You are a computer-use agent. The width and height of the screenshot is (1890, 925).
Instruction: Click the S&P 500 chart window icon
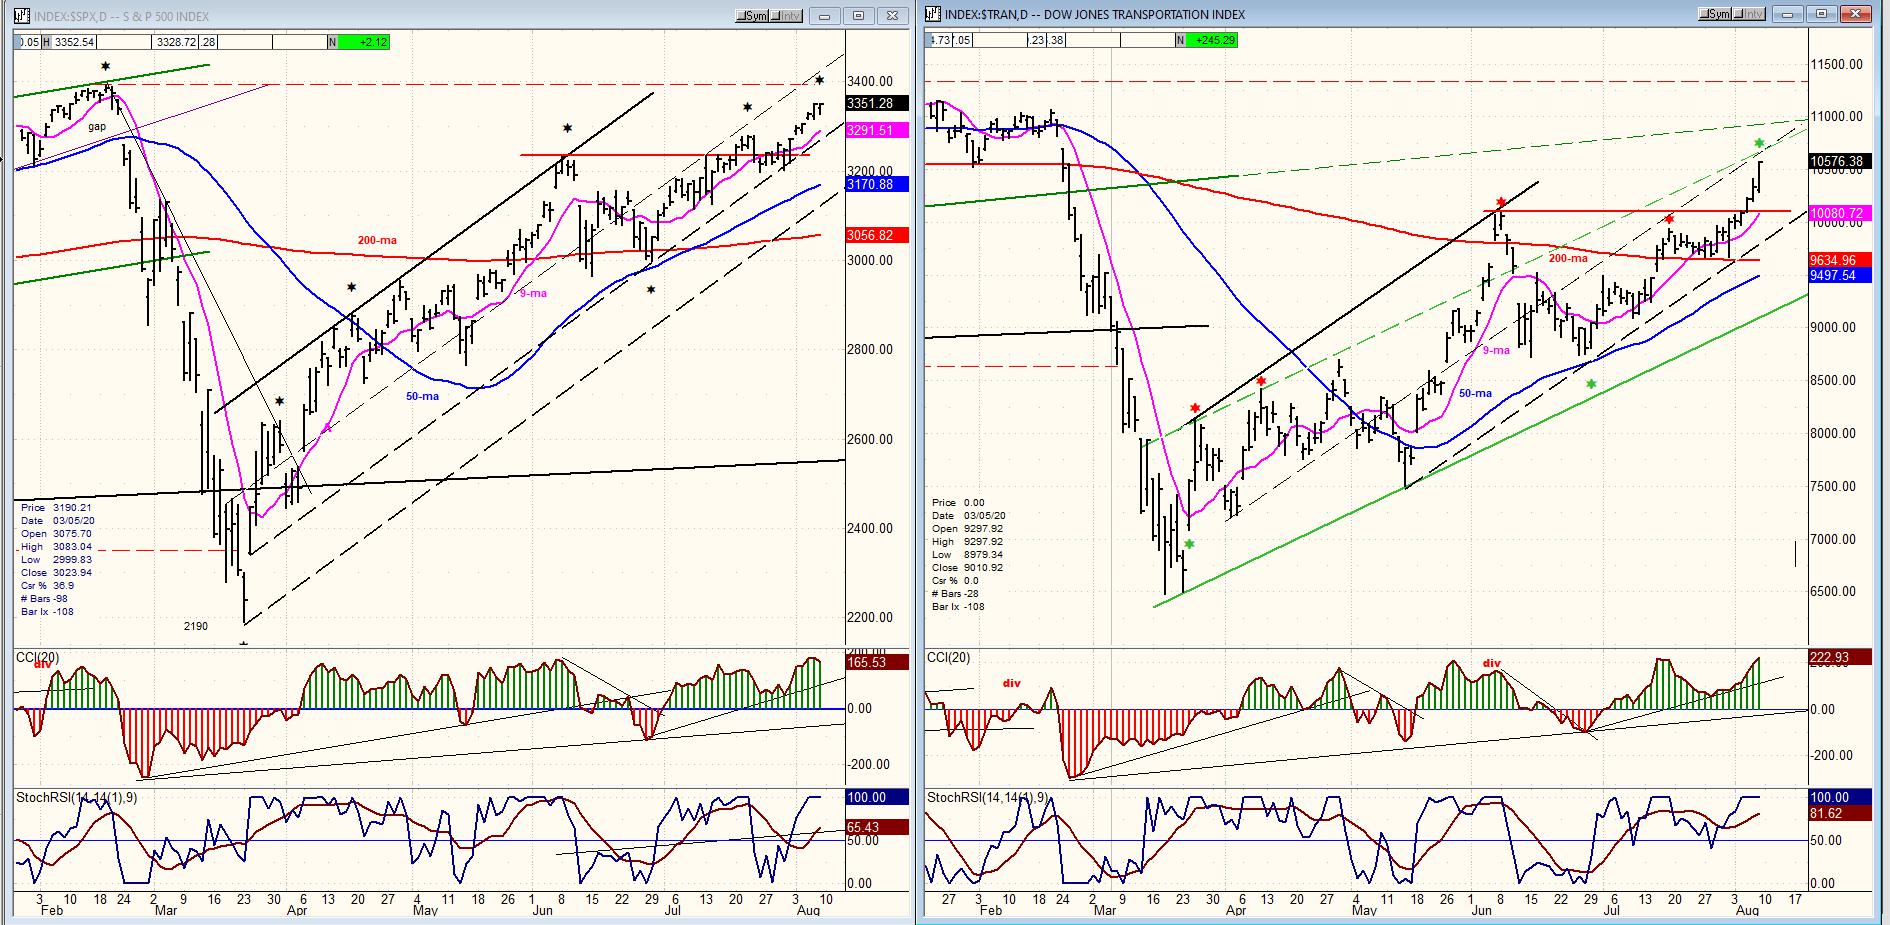click(x=22, y=15)
